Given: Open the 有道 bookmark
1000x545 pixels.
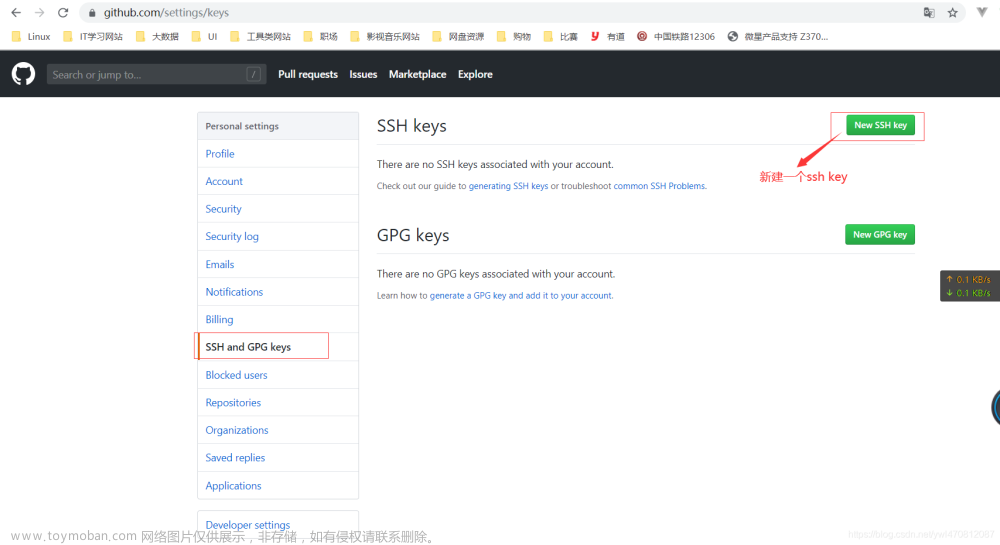Looking at the screenshot, I should click(608, 37).
